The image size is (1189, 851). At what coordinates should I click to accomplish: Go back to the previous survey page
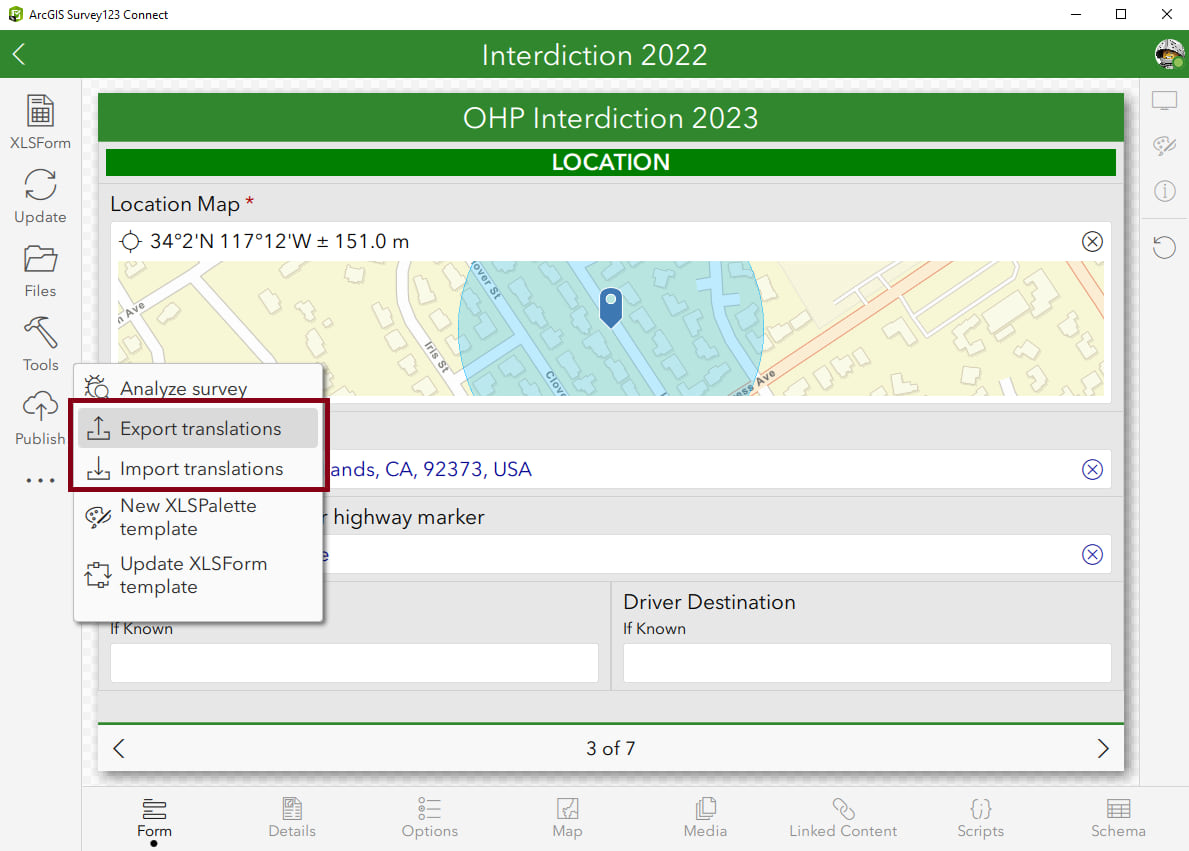point(119,747)
